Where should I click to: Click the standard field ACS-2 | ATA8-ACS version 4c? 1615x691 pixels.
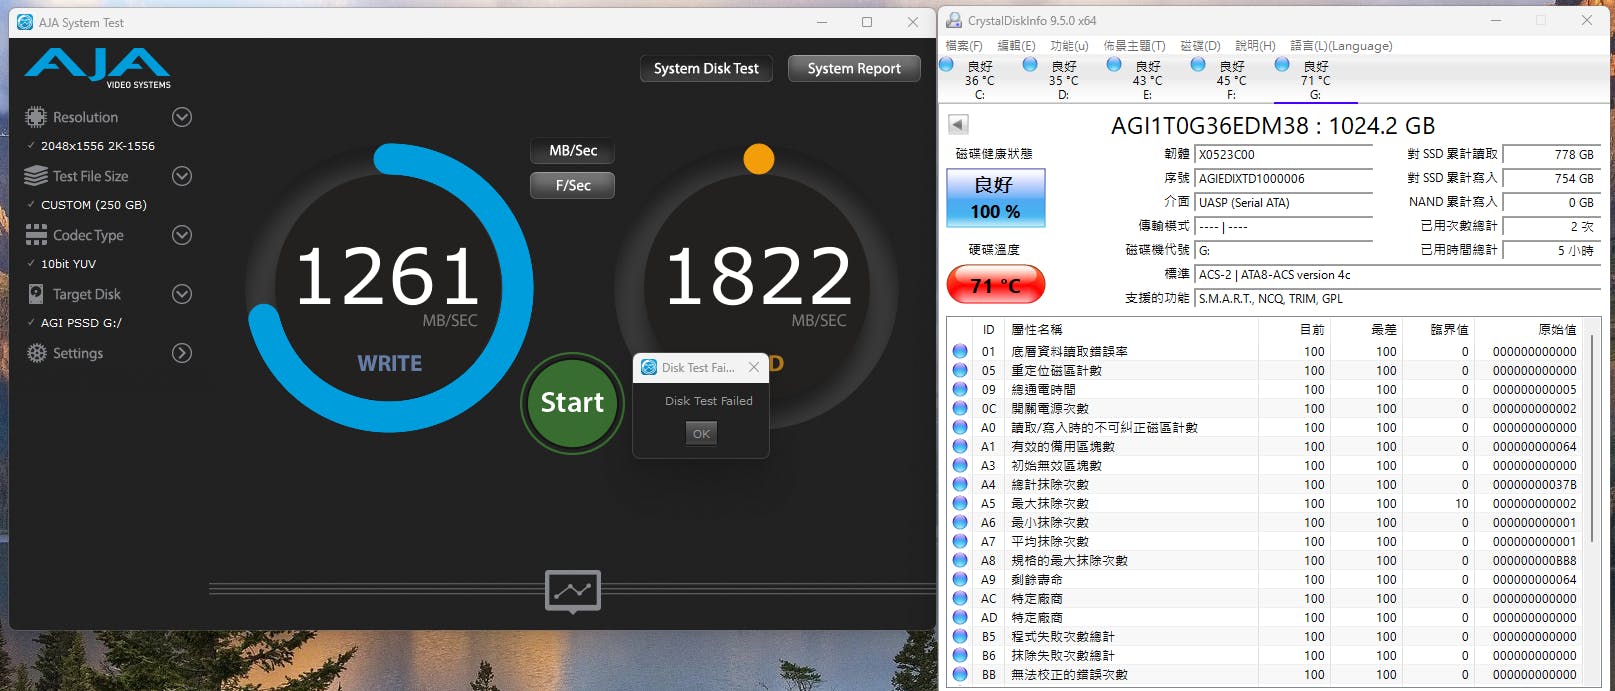[x=1397, y=275]
